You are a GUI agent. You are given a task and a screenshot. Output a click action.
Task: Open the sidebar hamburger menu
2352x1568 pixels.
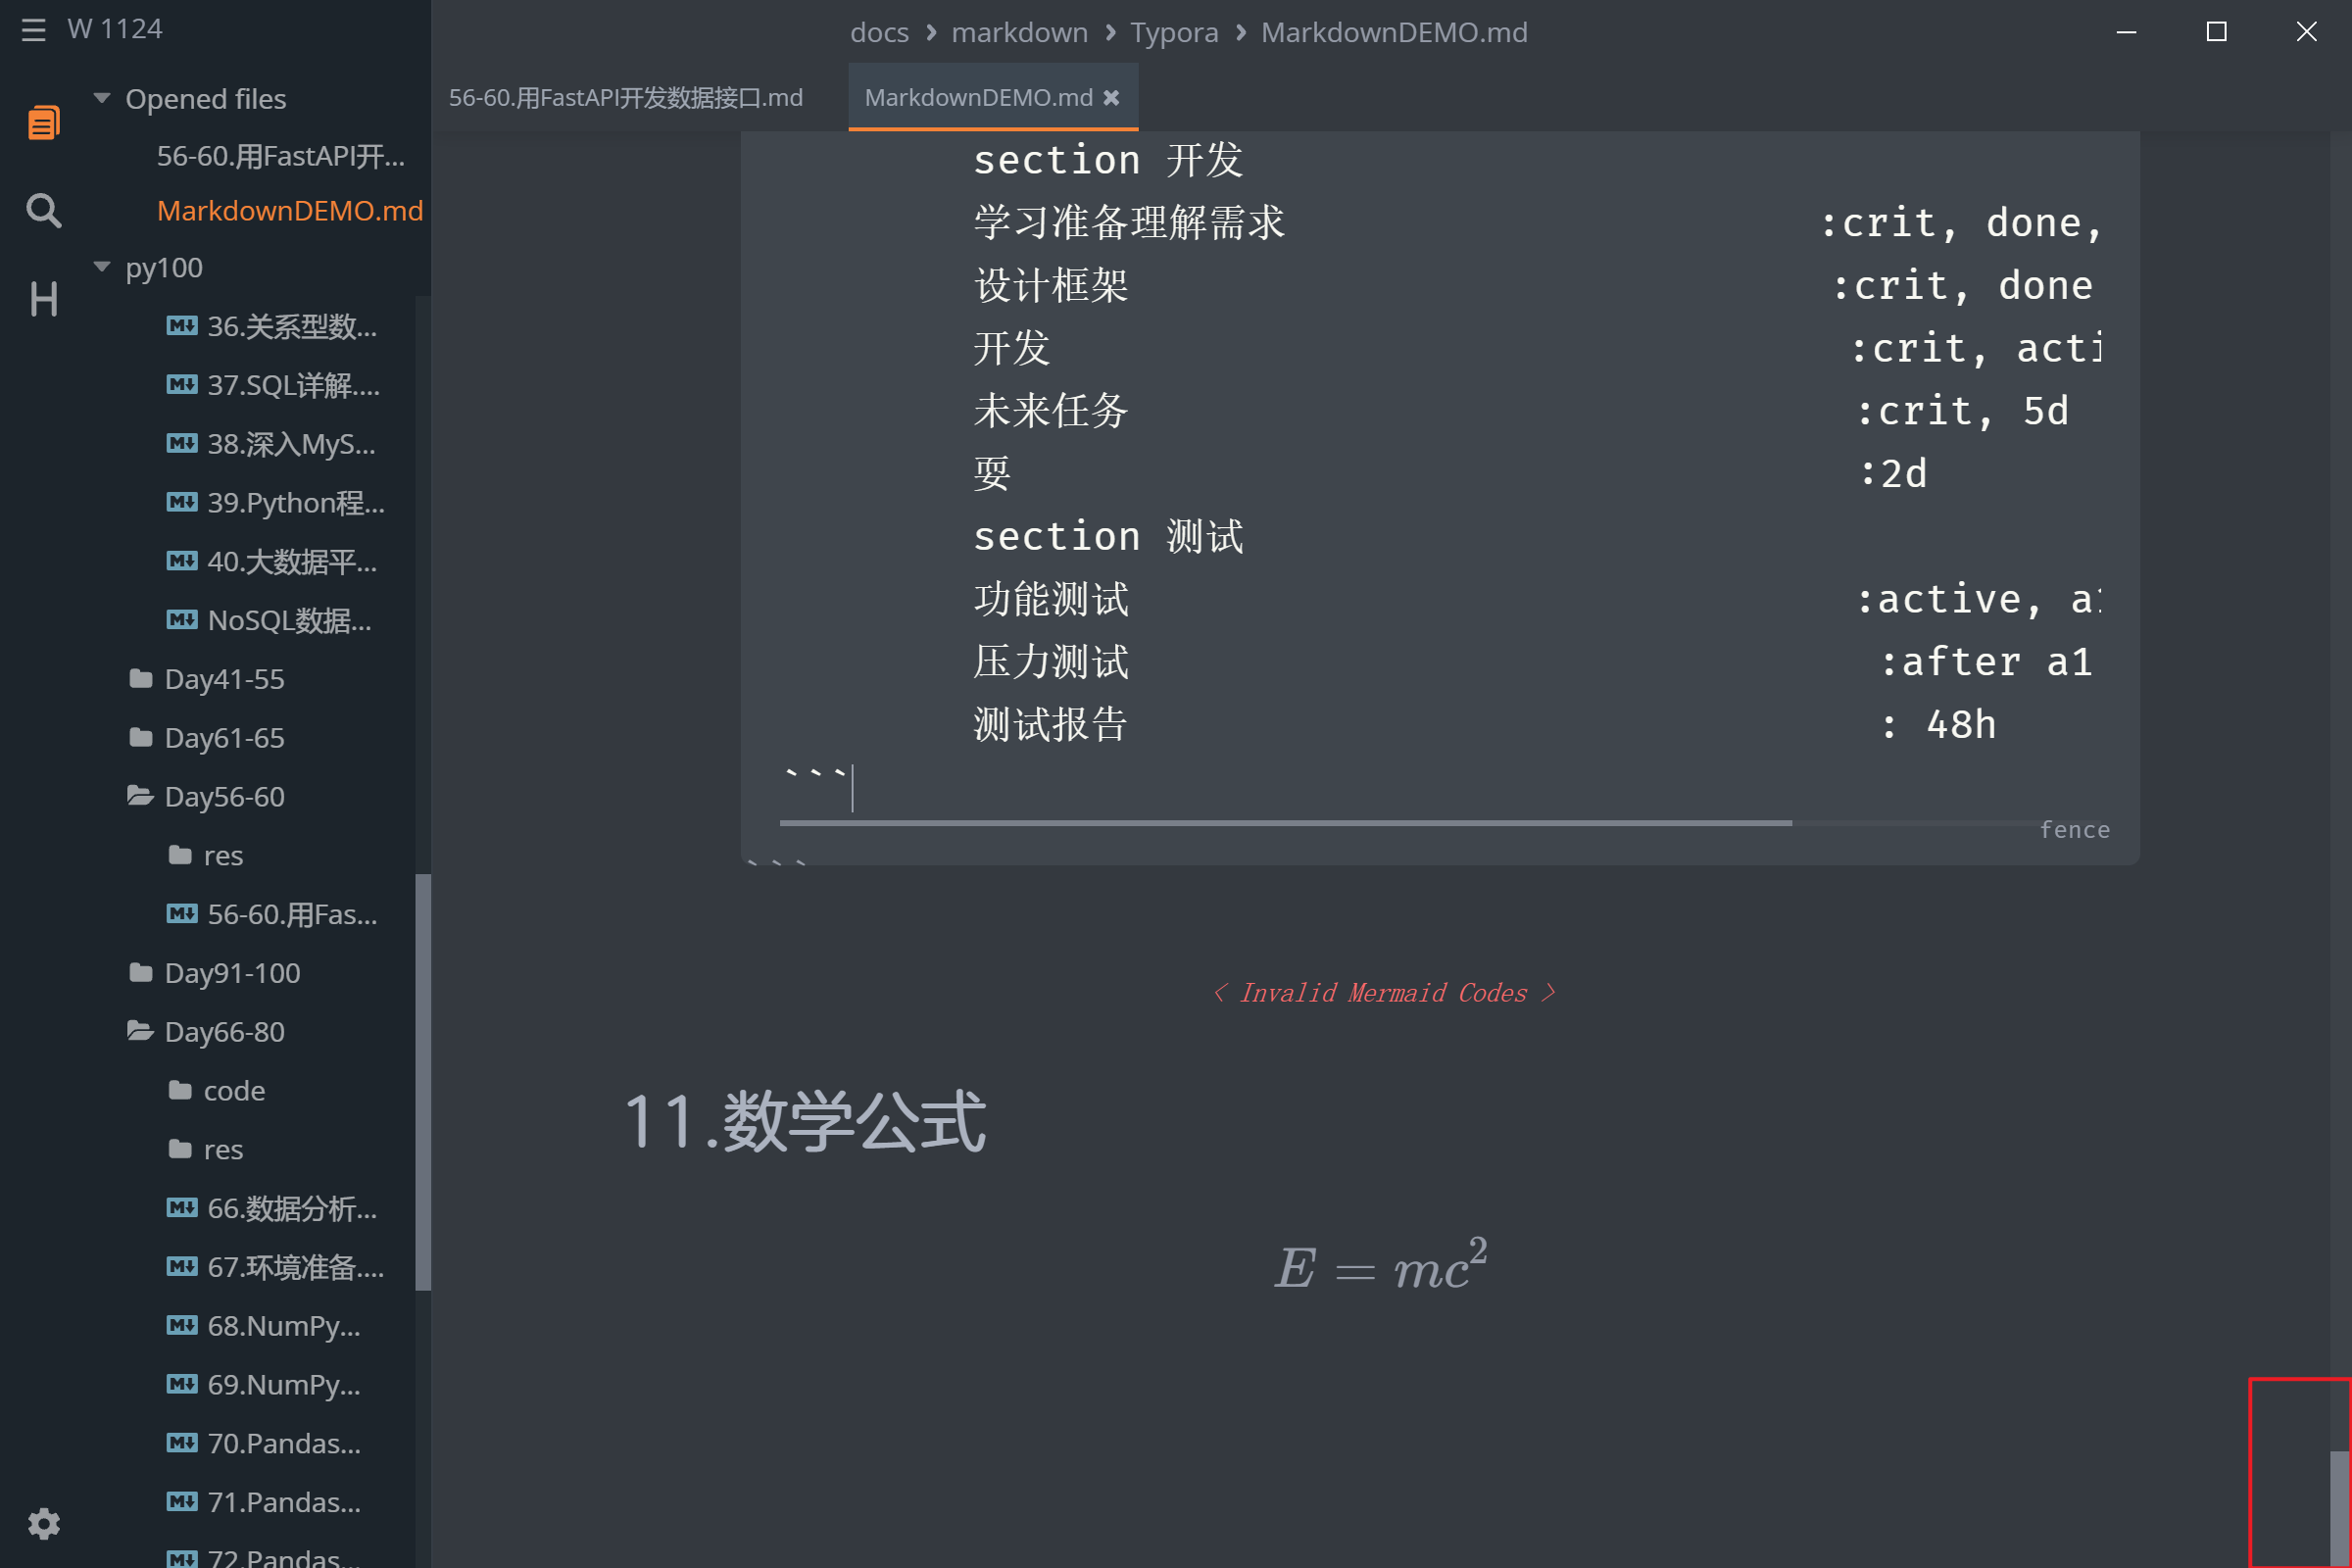coord(33,30)
